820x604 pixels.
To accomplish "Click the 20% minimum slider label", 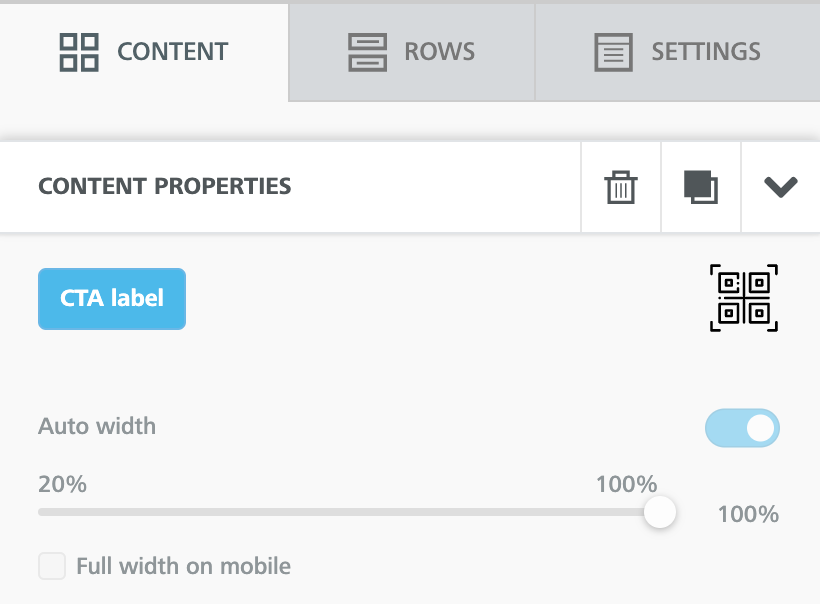I will tap(62, 485).
